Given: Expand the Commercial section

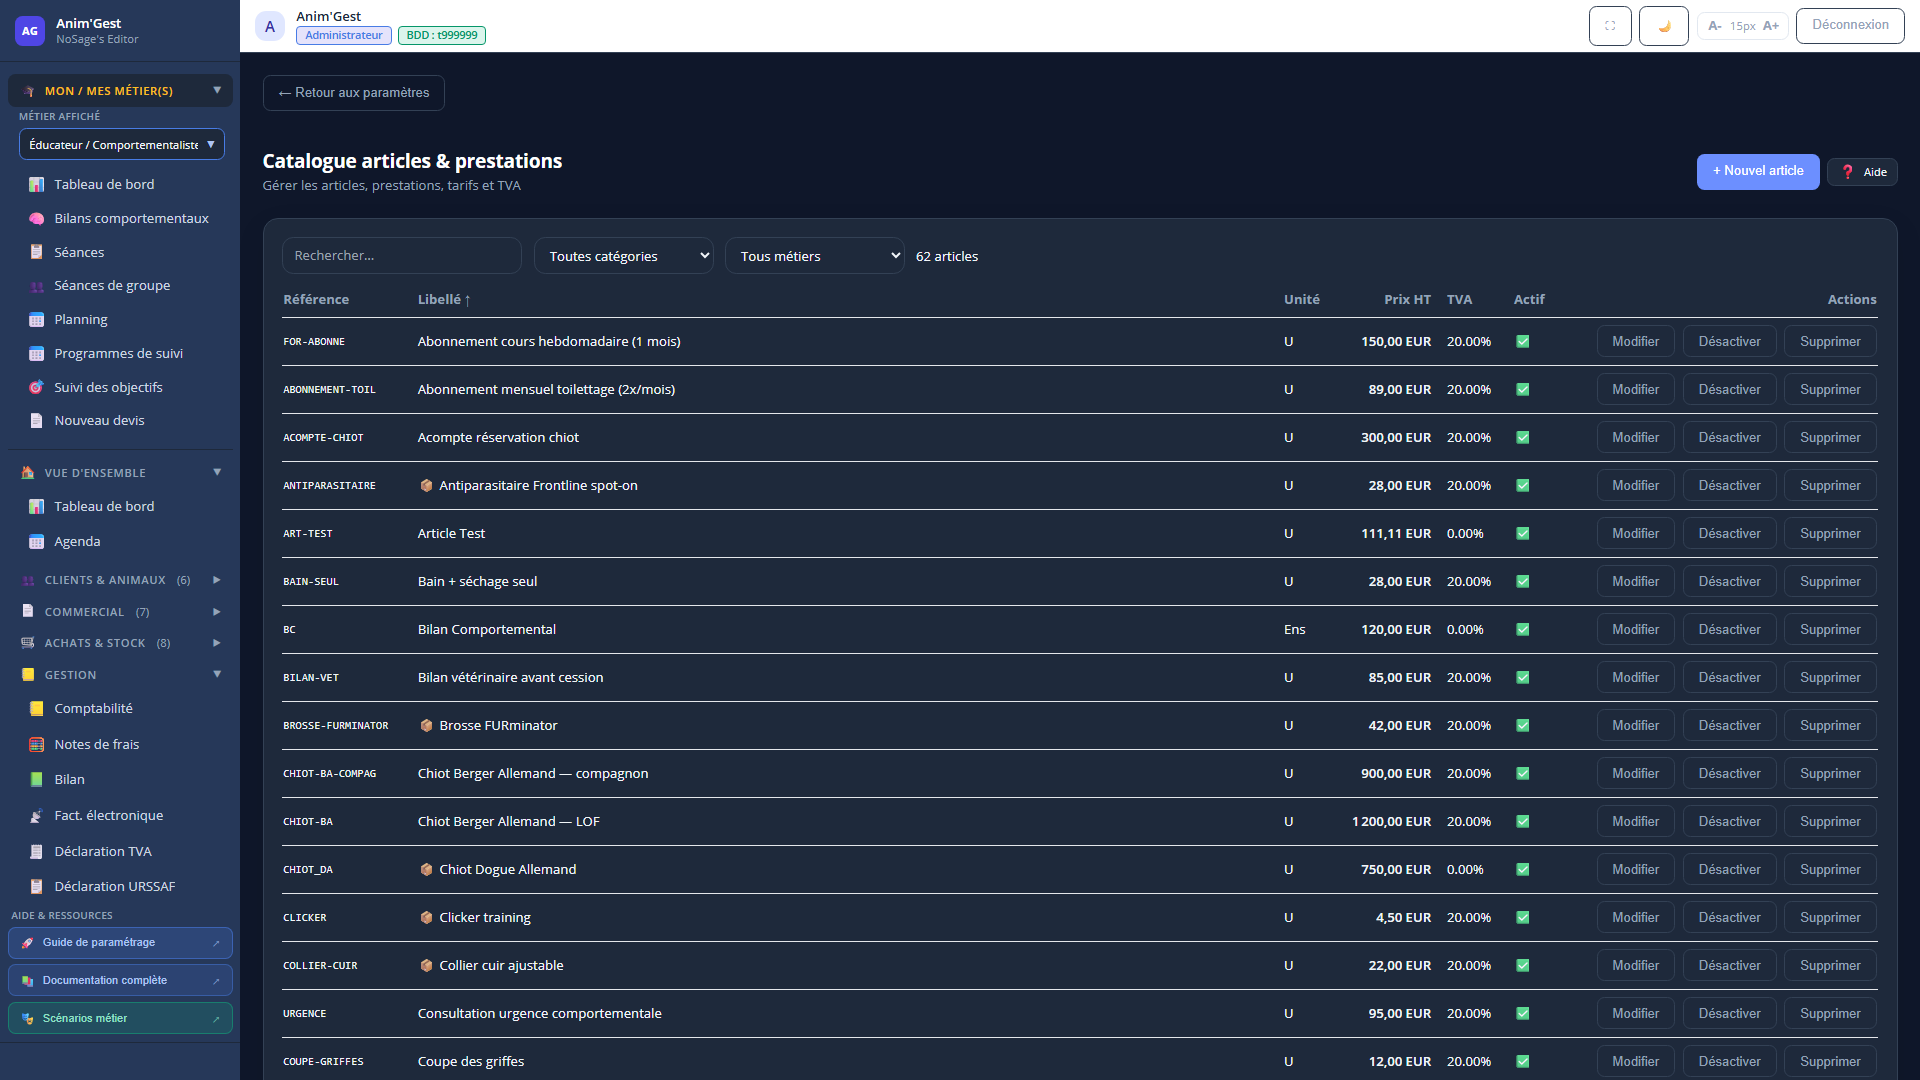Looking at the screenshot, I should point(120,612).
